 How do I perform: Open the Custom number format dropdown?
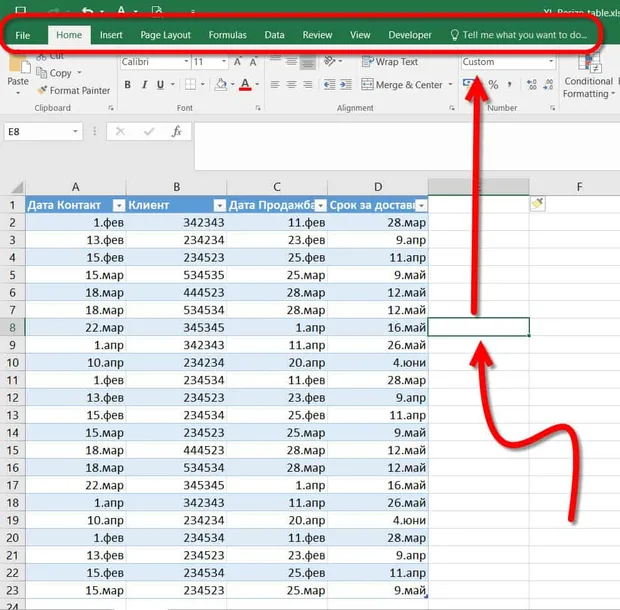click(551, 62)
